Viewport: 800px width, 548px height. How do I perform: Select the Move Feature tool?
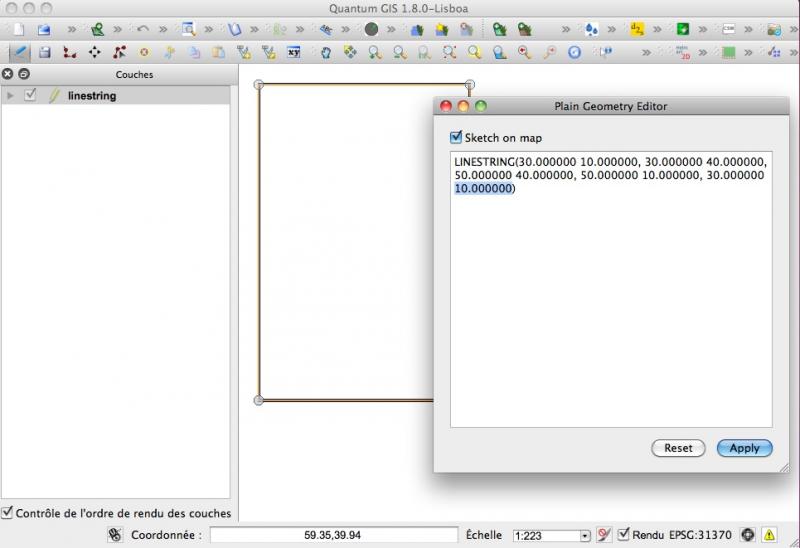(94, 52)
